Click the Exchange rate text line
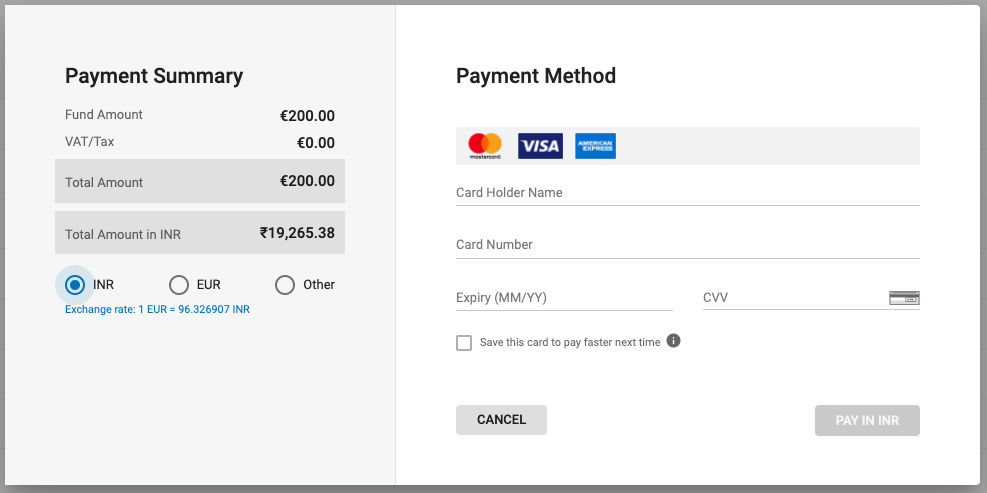Image resolution: width=987 pixels, height=493 pixels. 157,310
